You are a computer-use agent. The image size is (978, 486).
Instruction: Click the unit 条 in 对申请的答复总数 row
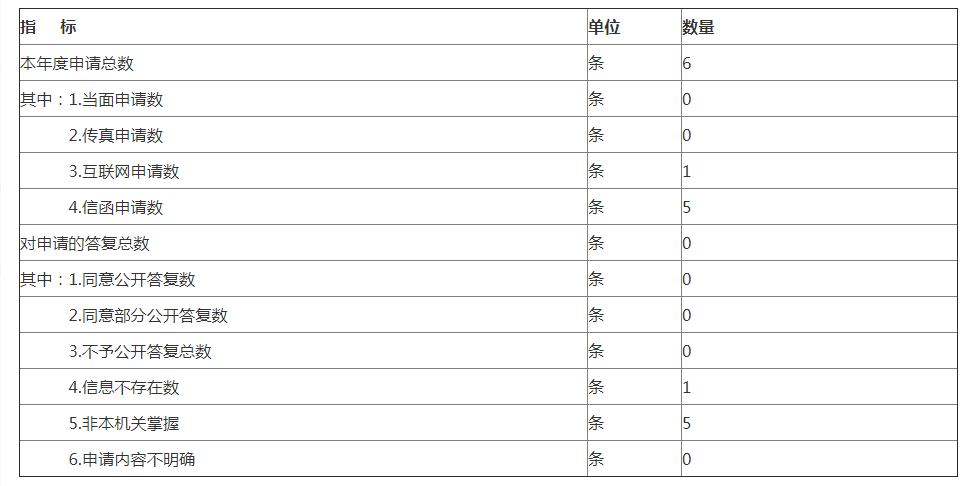pos(596,243)
